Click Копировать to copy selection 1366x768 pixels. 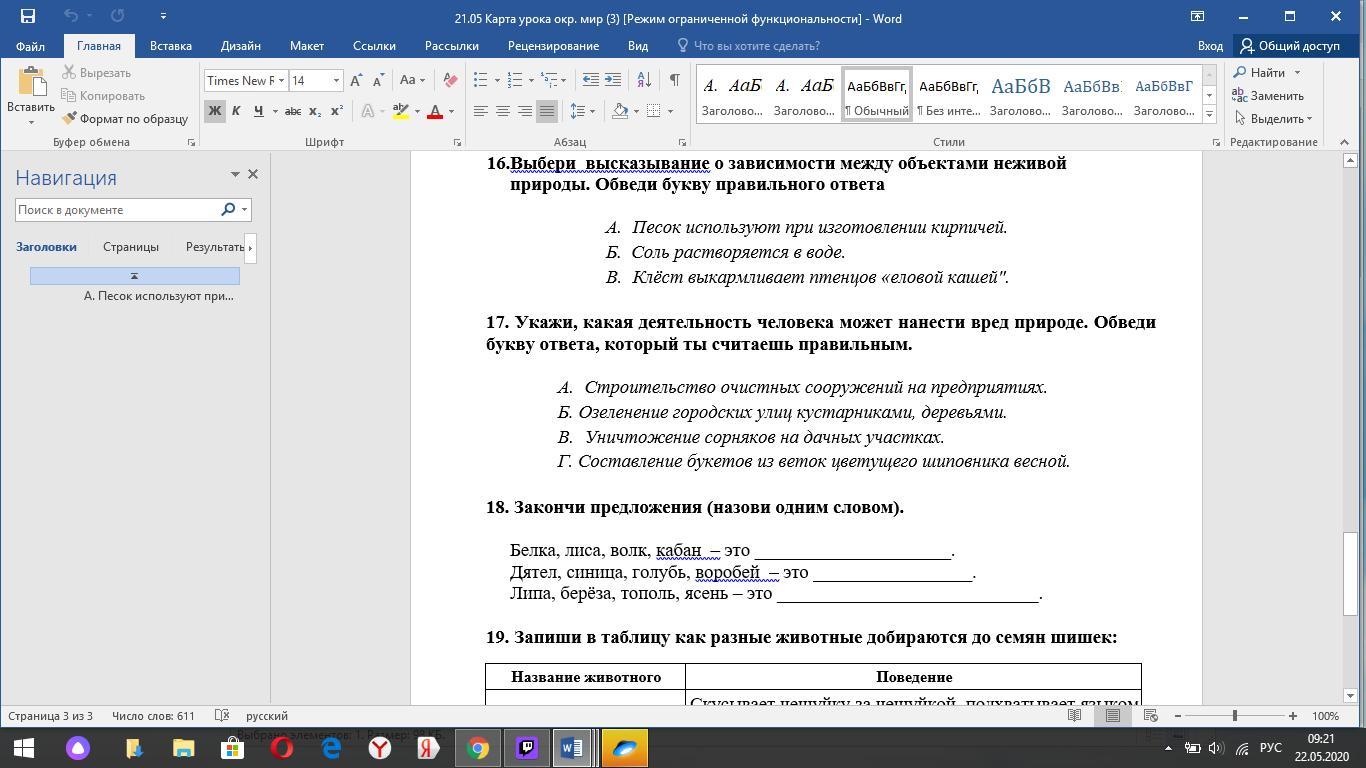[103, 95]
